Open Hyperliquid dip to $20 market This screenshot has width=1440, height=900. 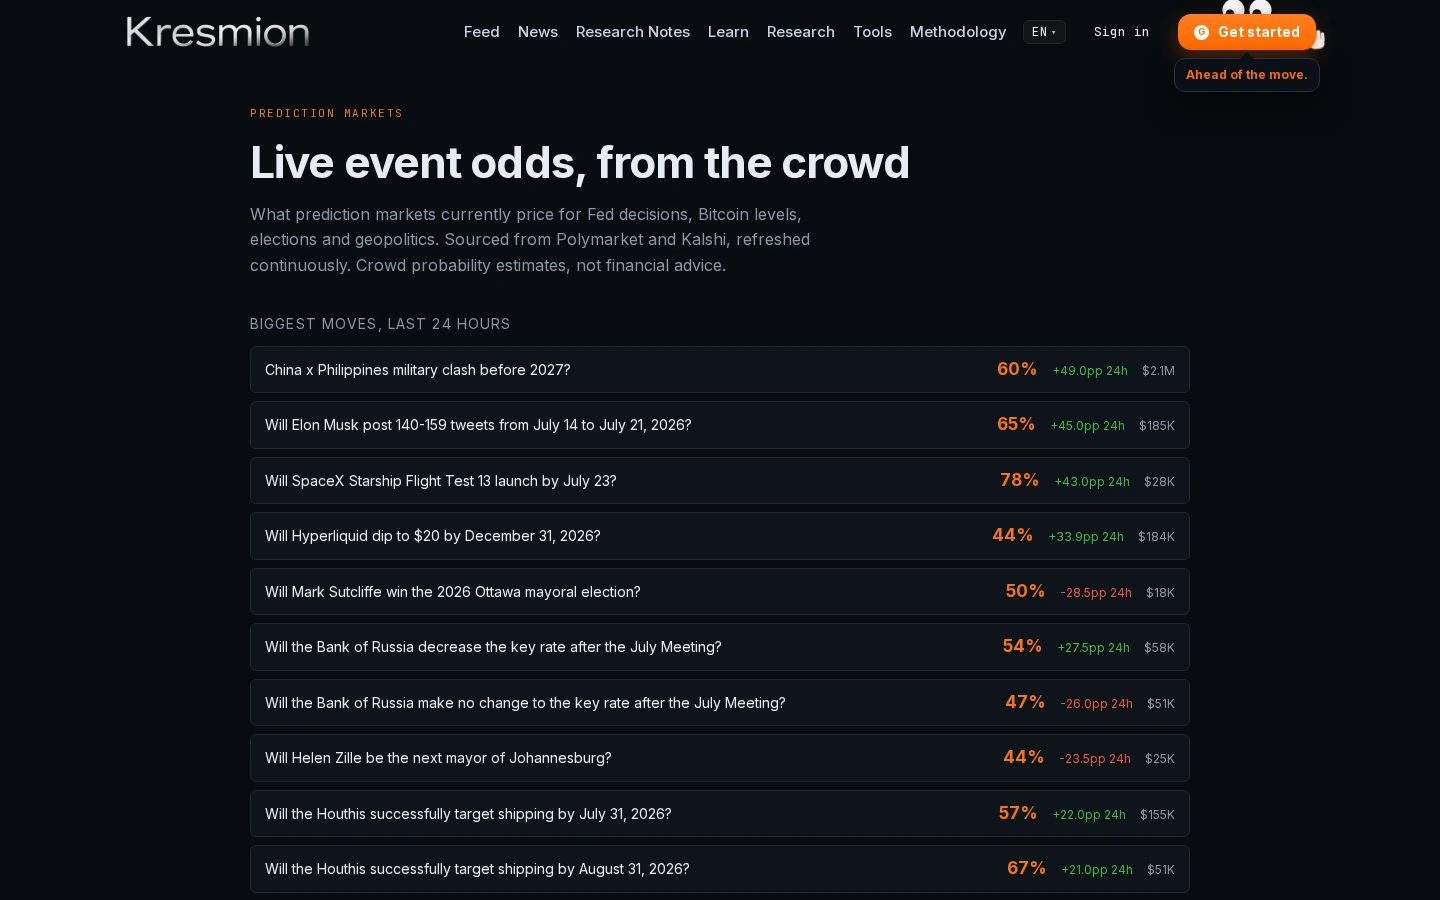[x=720, y=536]
